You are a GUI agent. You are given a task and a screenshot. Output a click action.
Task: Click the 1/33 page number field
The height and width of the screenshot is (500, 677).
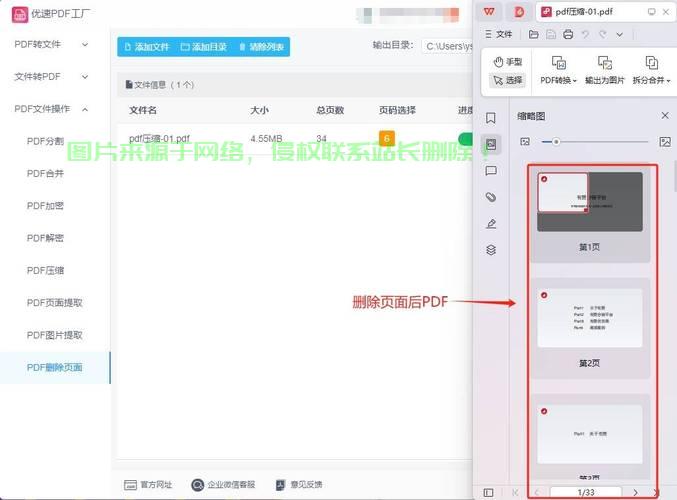pyautogui.click(x=586, y=492)
